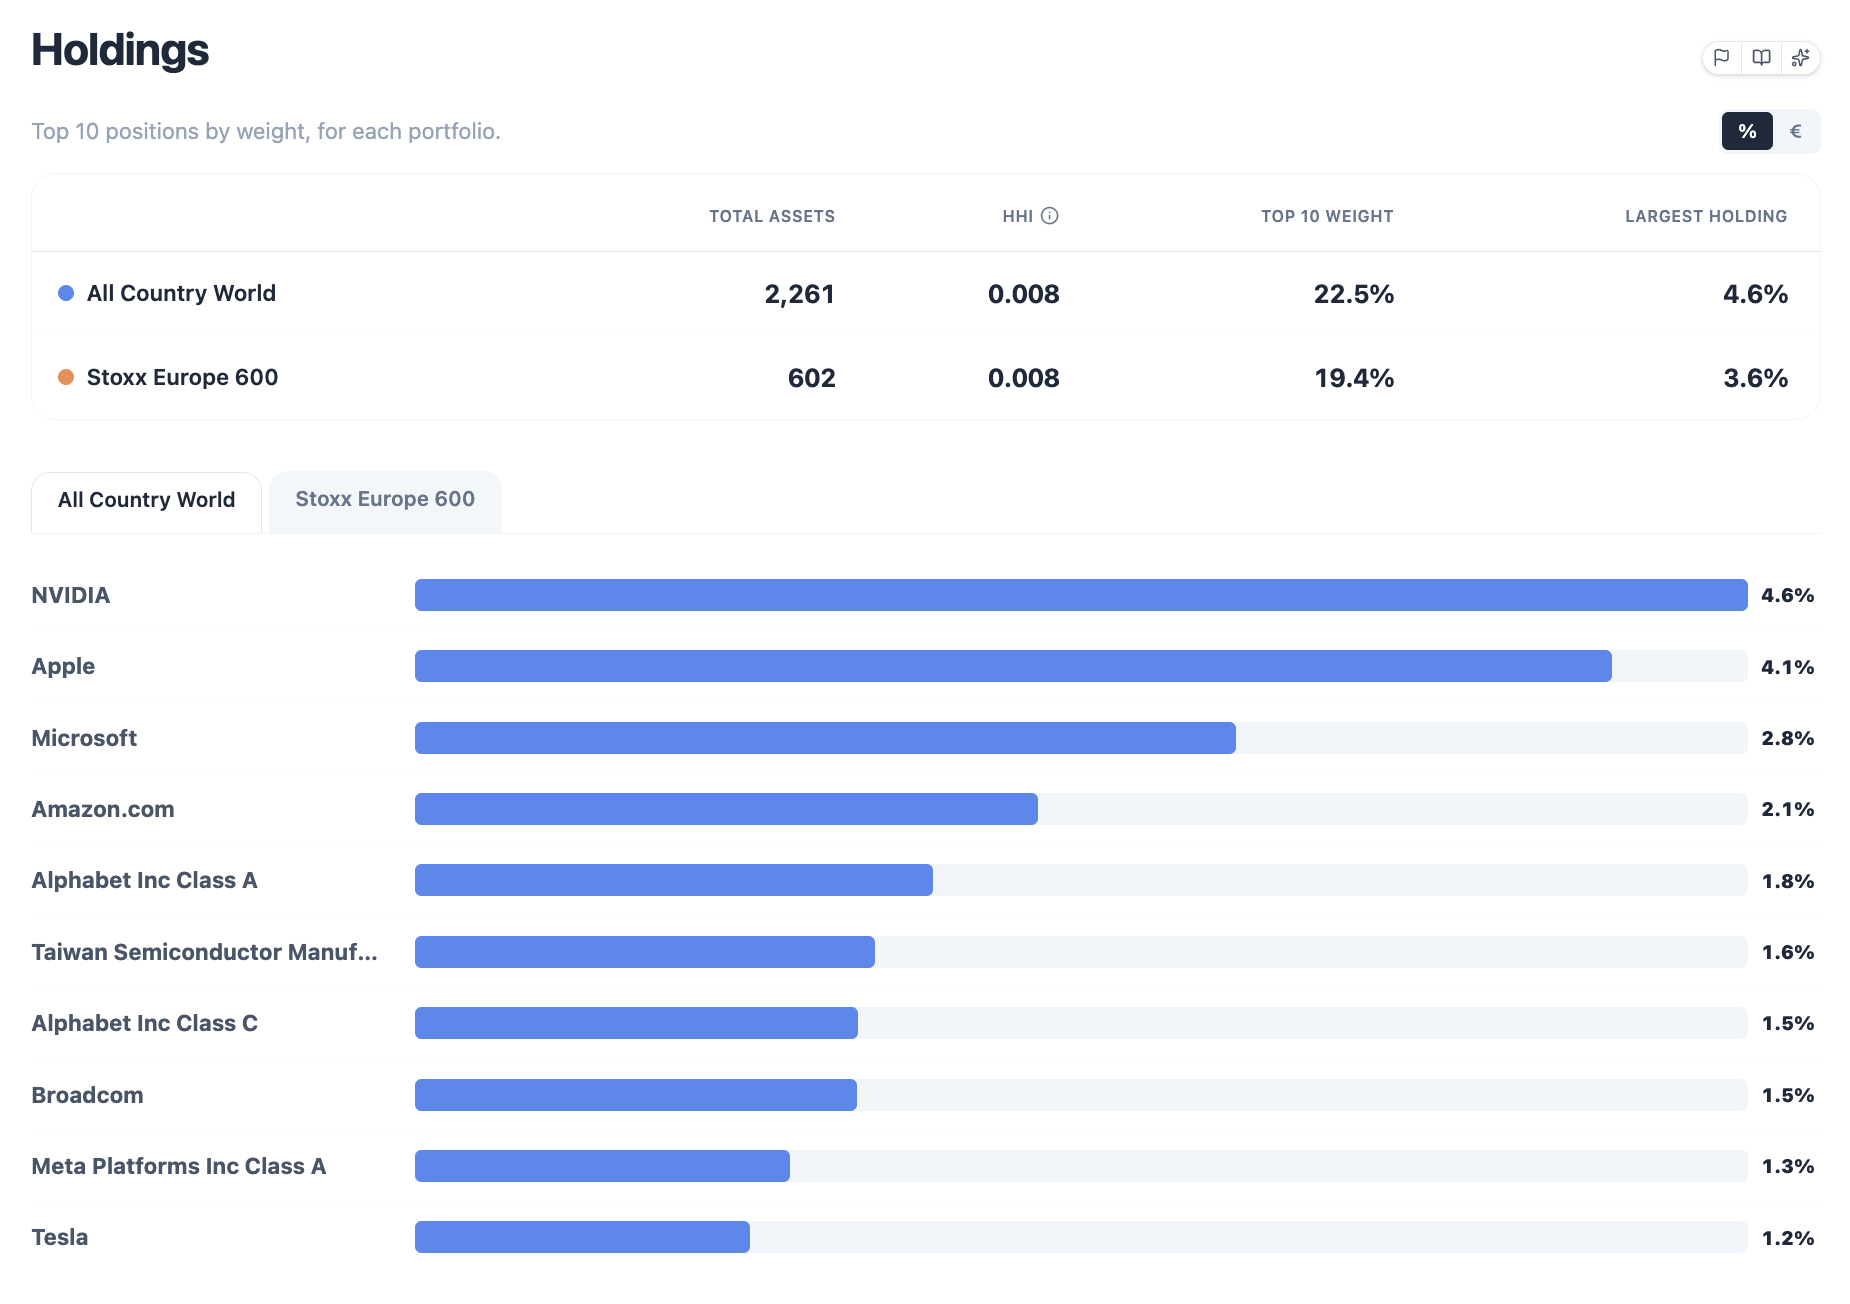
Task: Click the Microsoft holding name
Action: pyautogui.click(x=84, y=738)
